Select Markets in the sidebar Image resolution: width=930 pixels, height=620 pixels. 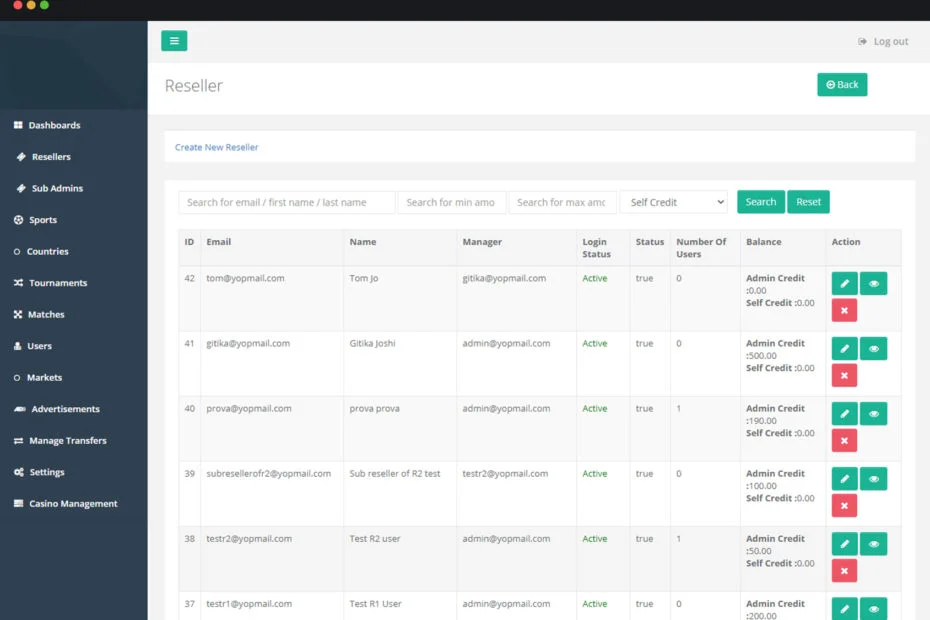click(x=38, y=377)
